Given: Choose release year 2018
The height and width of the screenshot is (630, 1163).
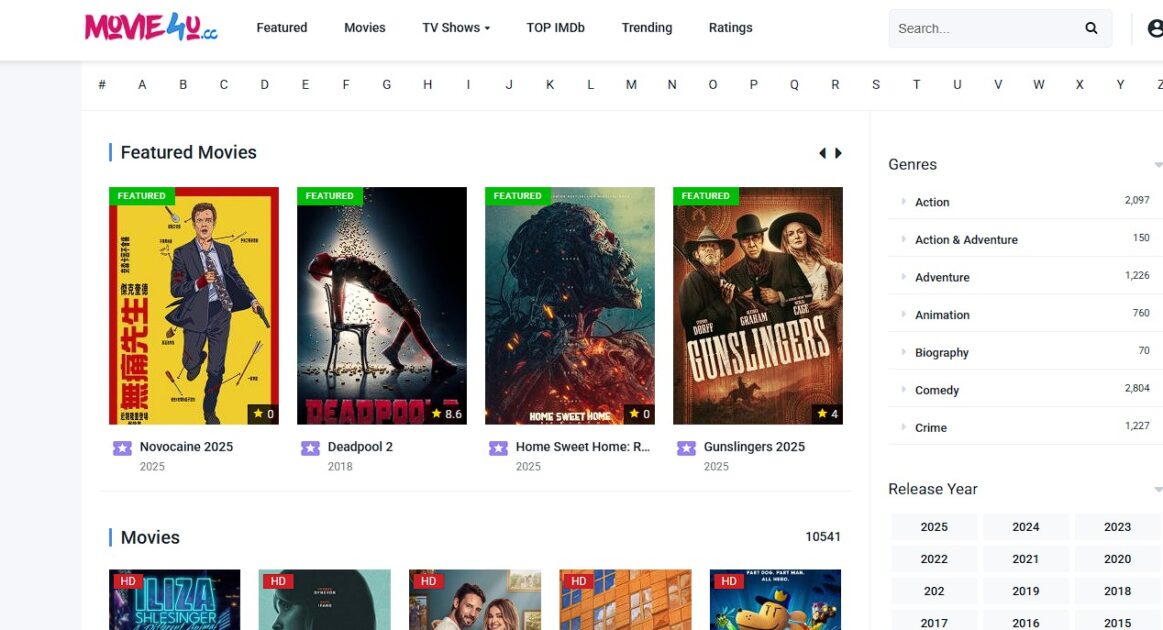Looking at the screenshot, I should click(1118, 591).
